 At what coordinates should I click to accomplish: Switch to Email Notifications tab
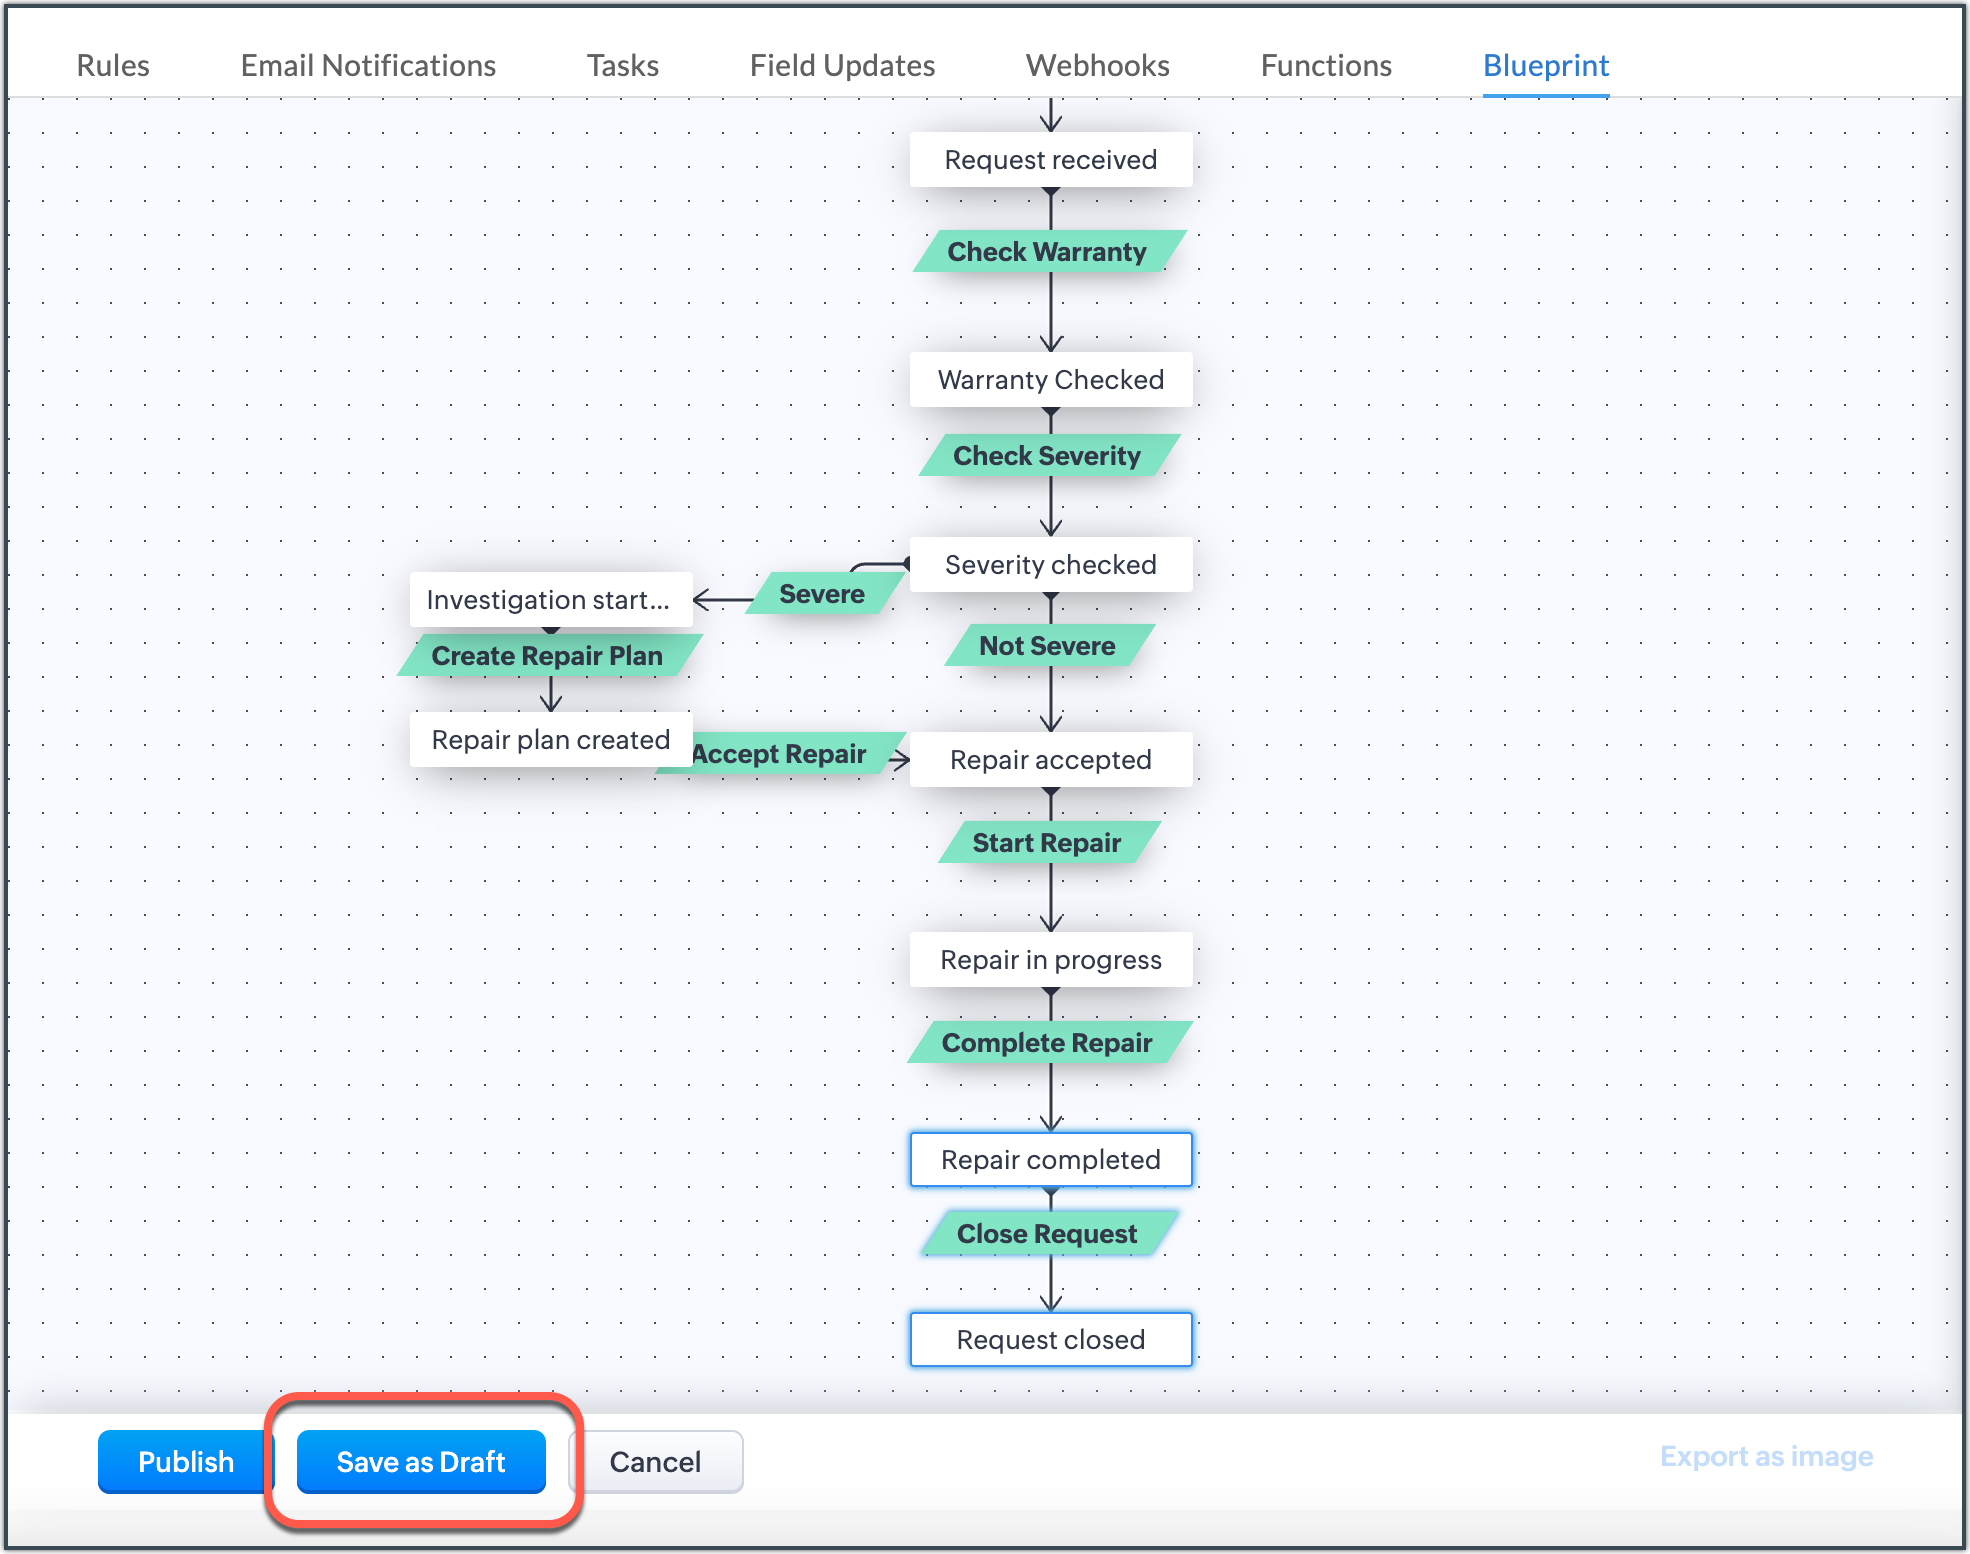[x=368, y=66]
